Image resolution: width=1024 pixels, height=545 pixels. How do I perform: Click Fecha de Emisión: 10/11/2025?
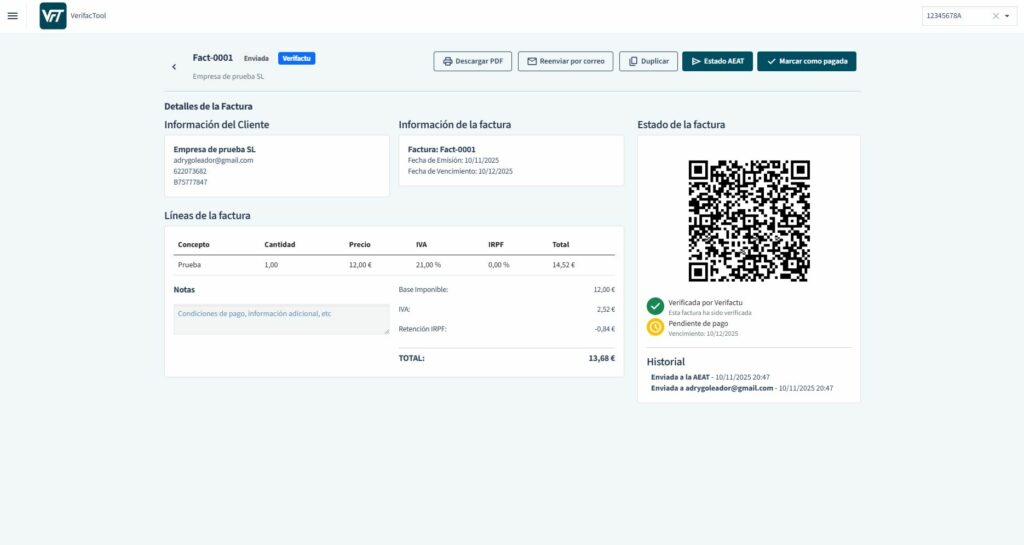click(453, 160)
